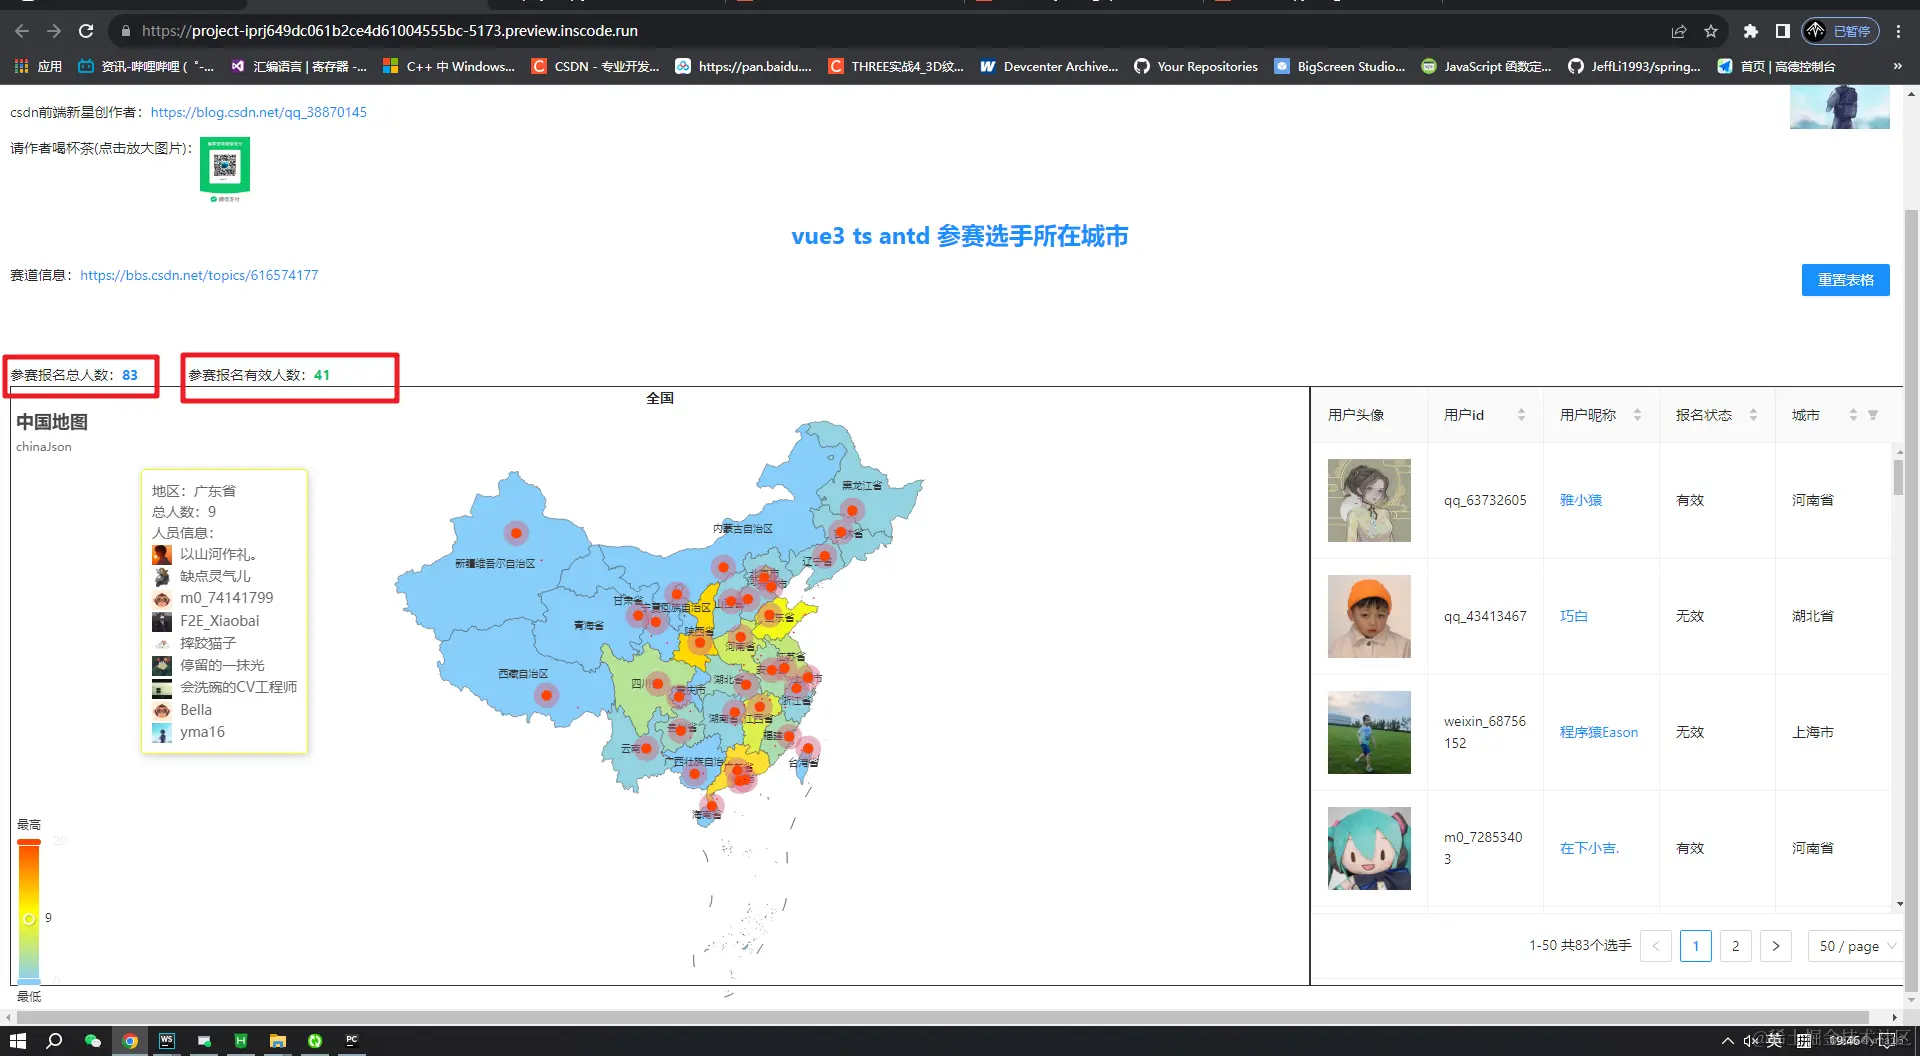Go to page 2 of the player table
Viewport: 1920px width, 1056px height.
pyautogui.click(x=1735, y=946)
